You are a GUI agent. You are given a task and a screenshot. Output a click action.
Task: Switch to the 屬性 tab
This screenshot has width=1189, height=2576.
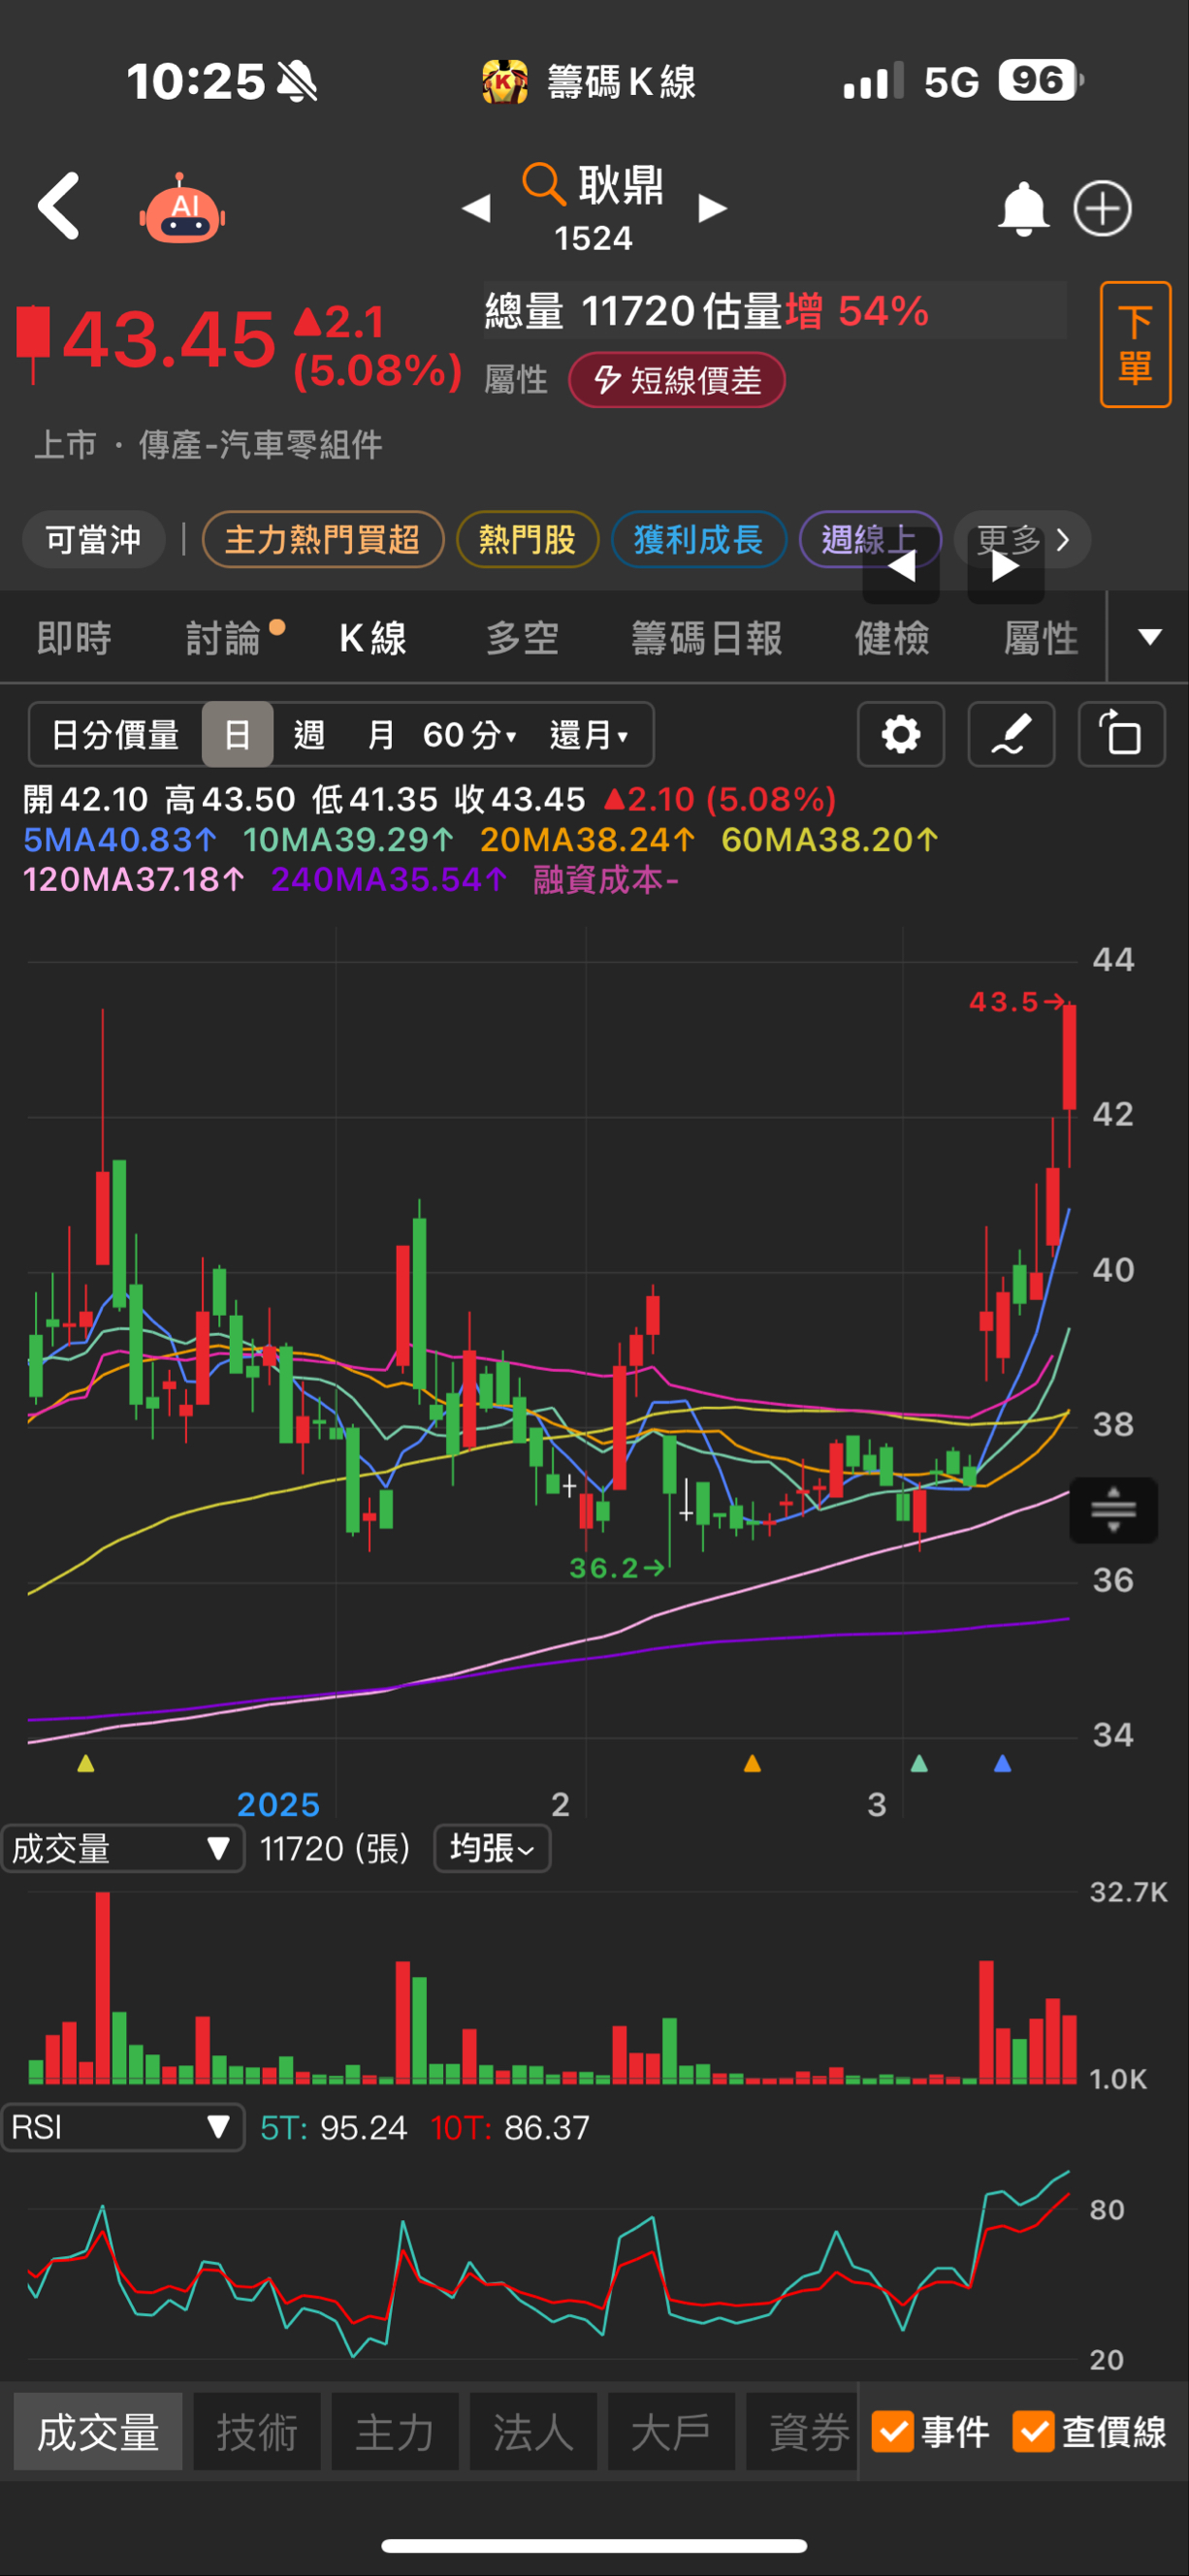pyautogui.click(x=1041, y=638)
